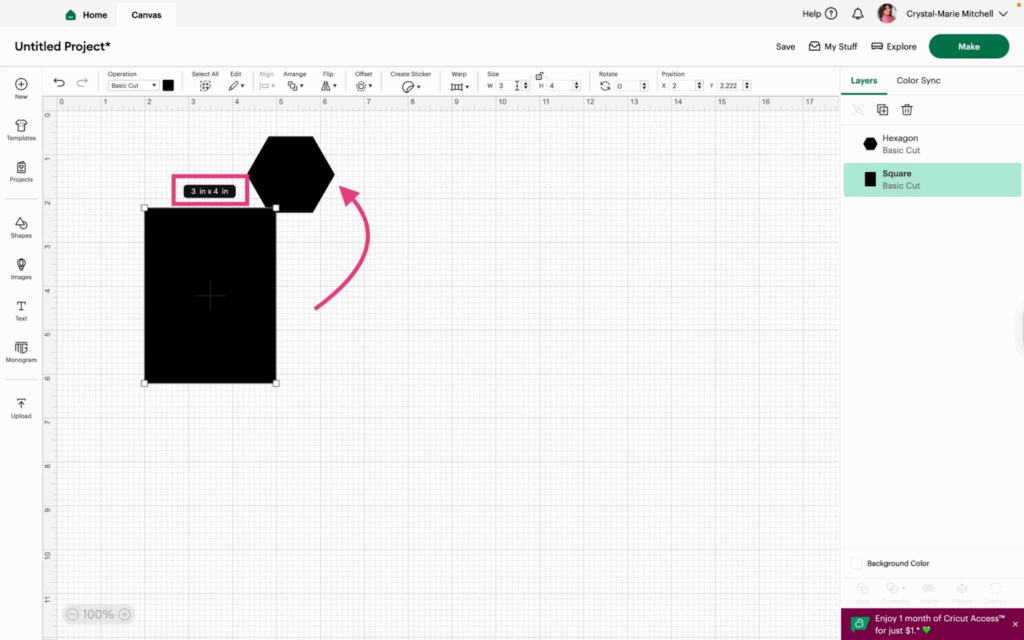Click the Position Y field

point(730,86)
